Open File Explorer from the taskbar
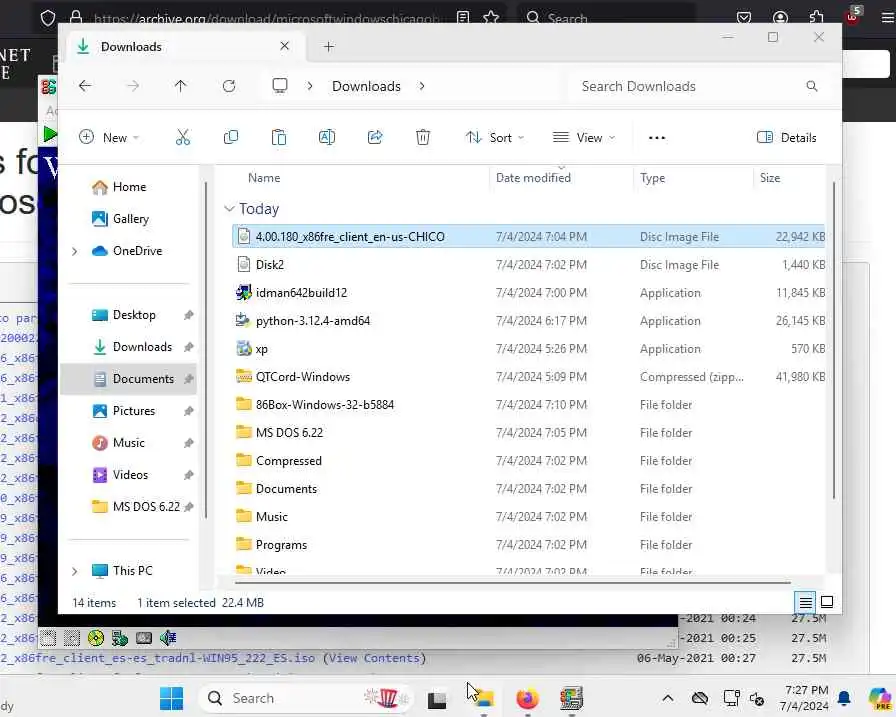The height and width of the screenshot is (717, 896). point(483,698)
